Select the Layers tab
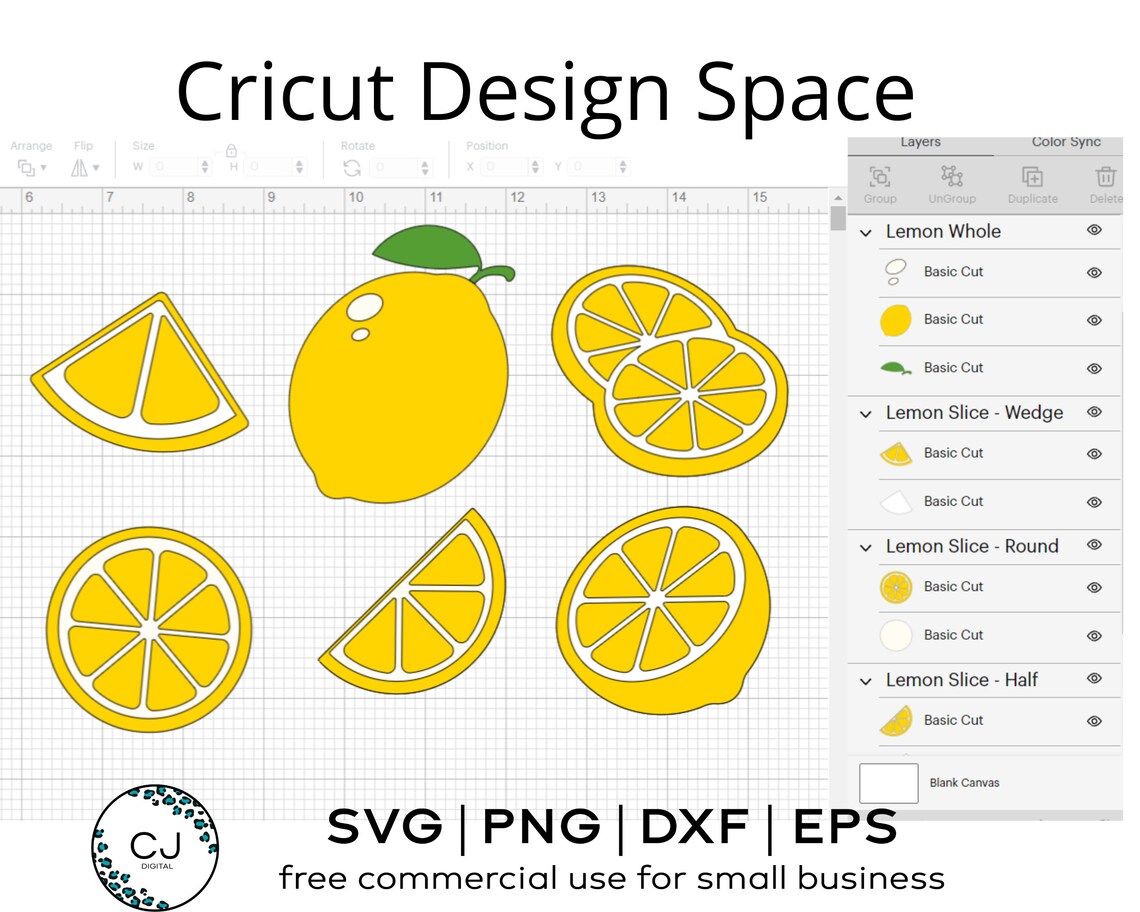The height and width of the screenshot is (912, 1140). coord(920,142)
